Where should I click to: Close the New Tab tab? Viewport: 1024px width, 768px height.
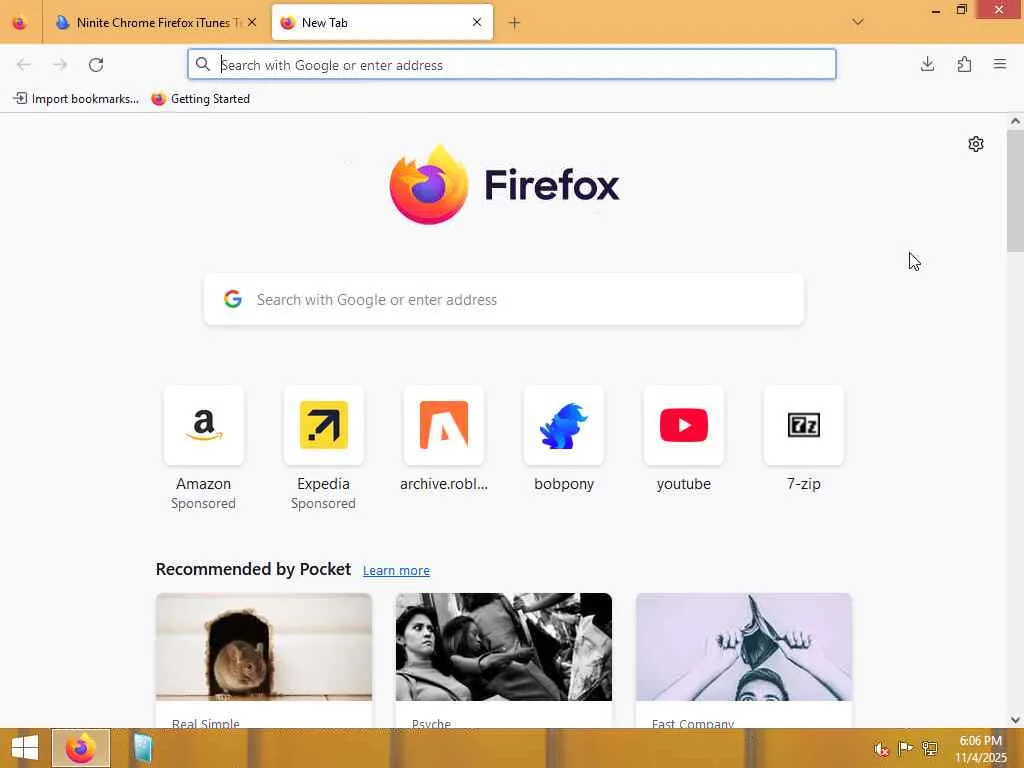click(x=477, y=23)
